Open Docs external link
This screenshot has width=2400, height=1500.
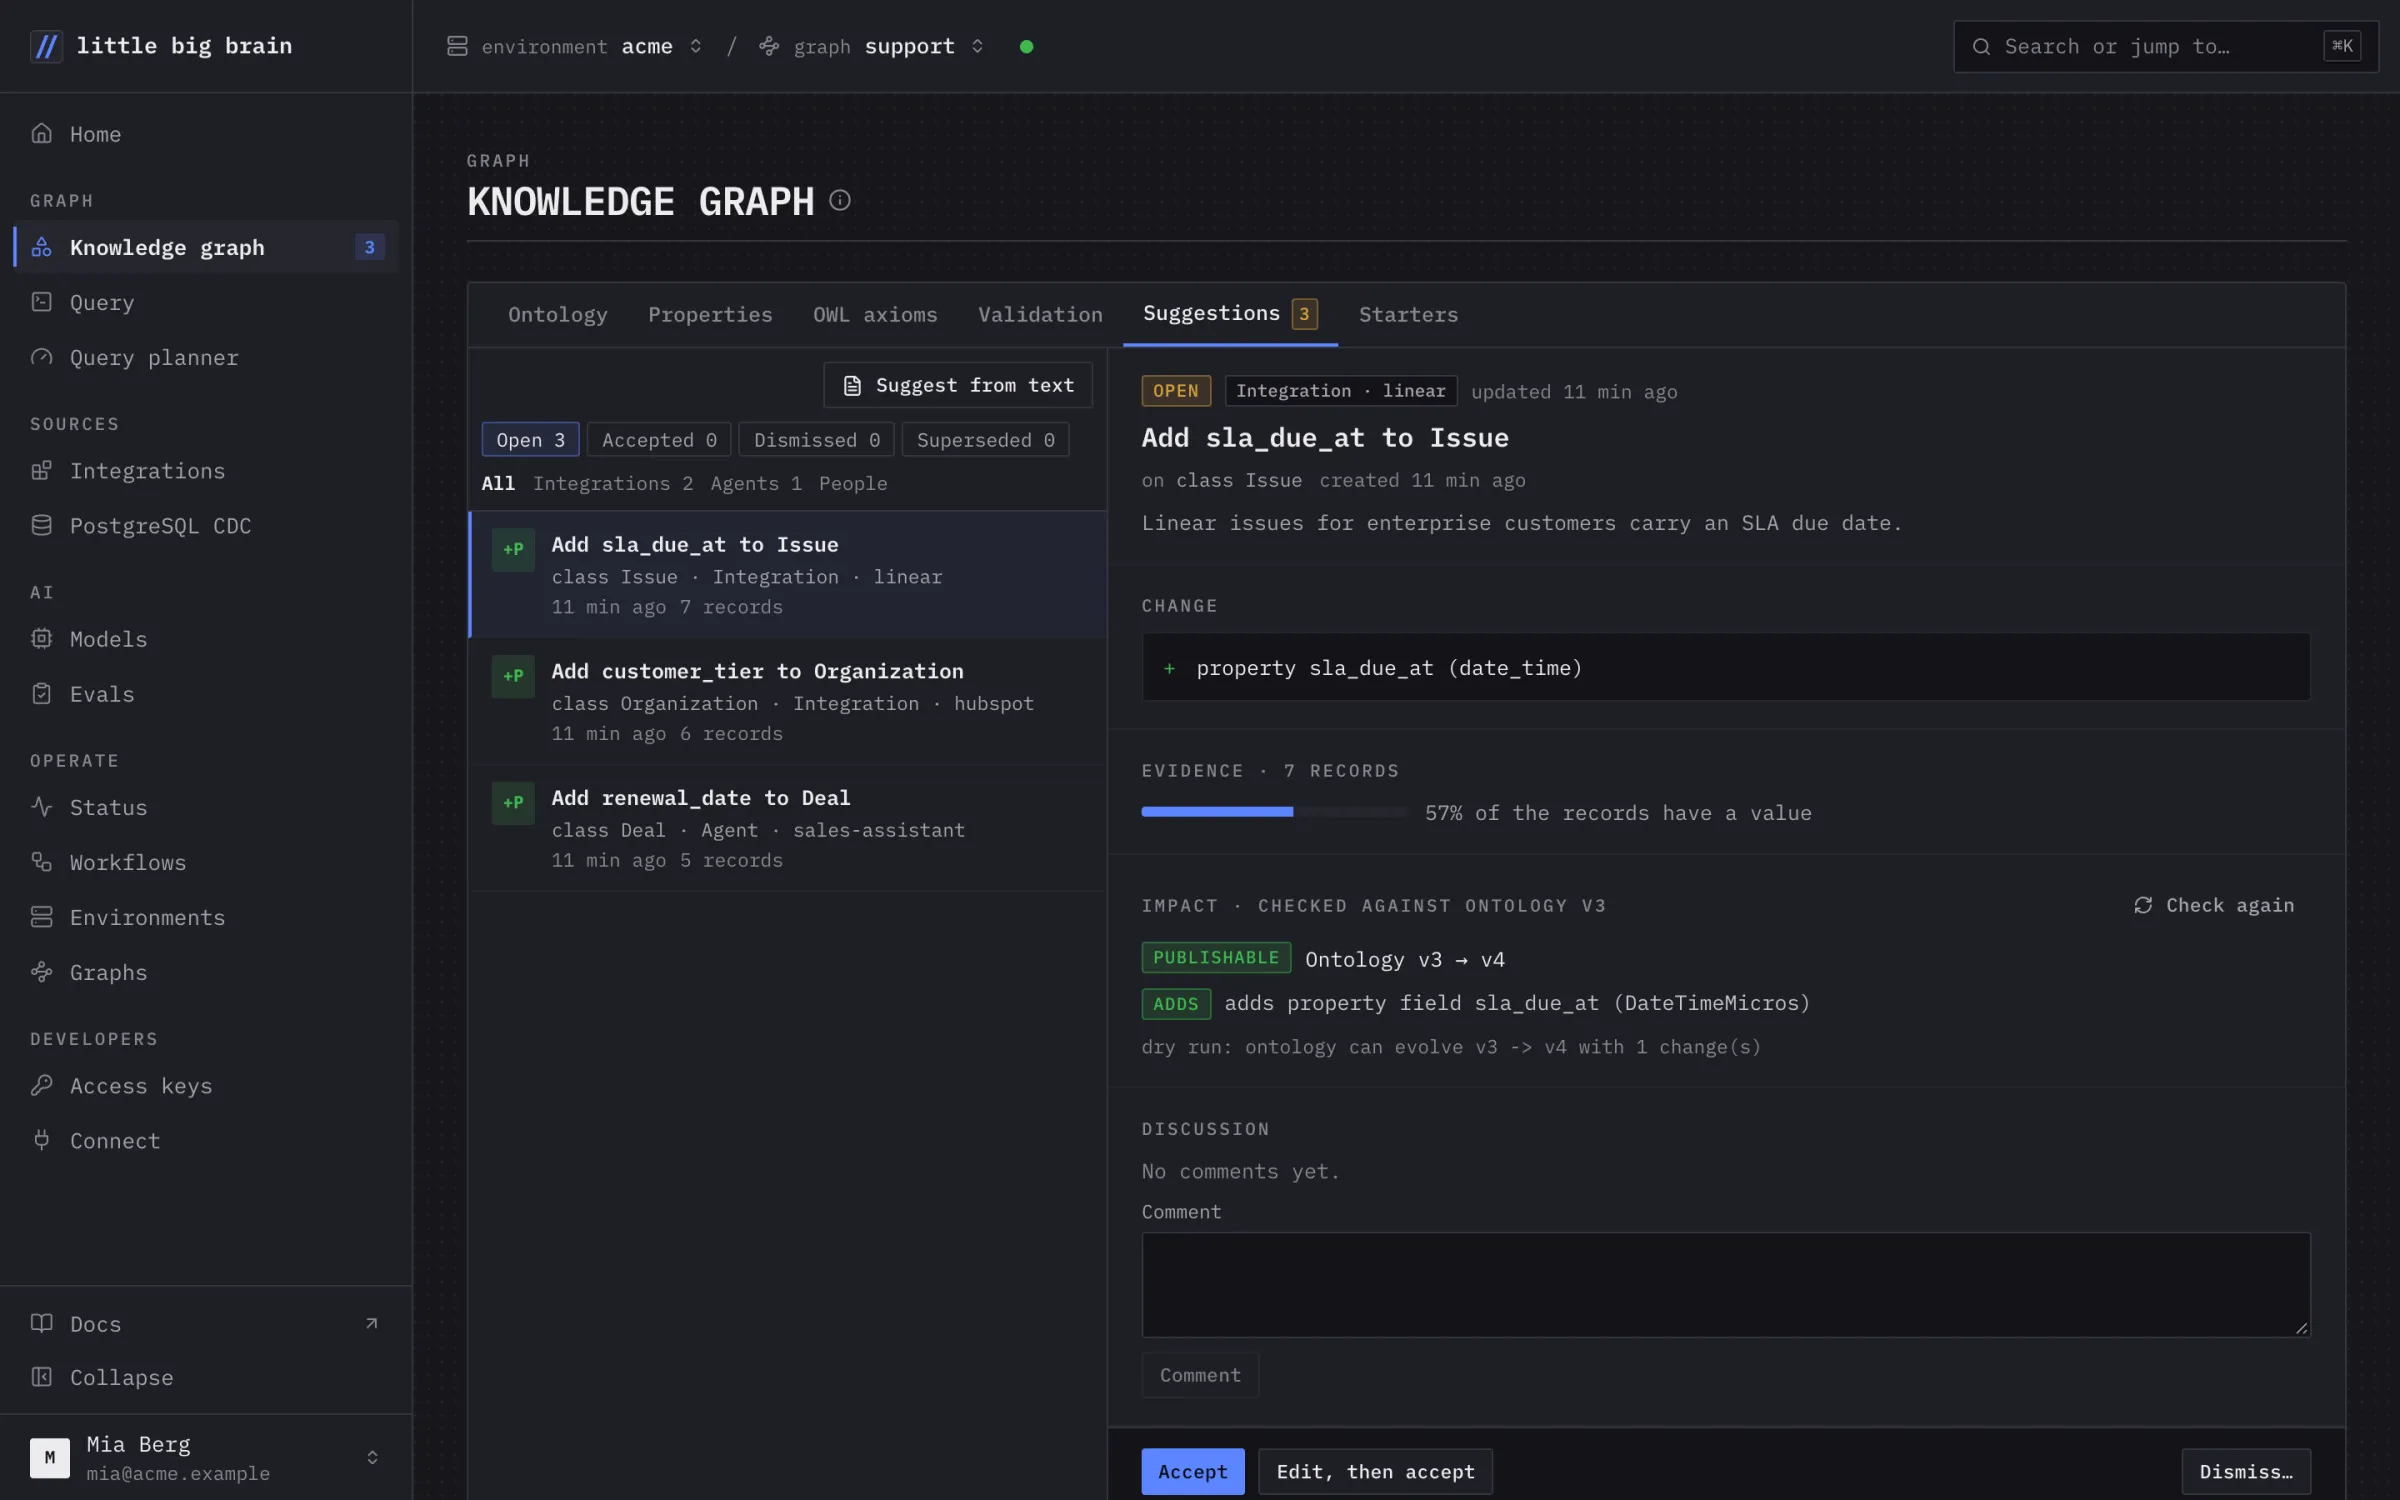point(206,1323)
